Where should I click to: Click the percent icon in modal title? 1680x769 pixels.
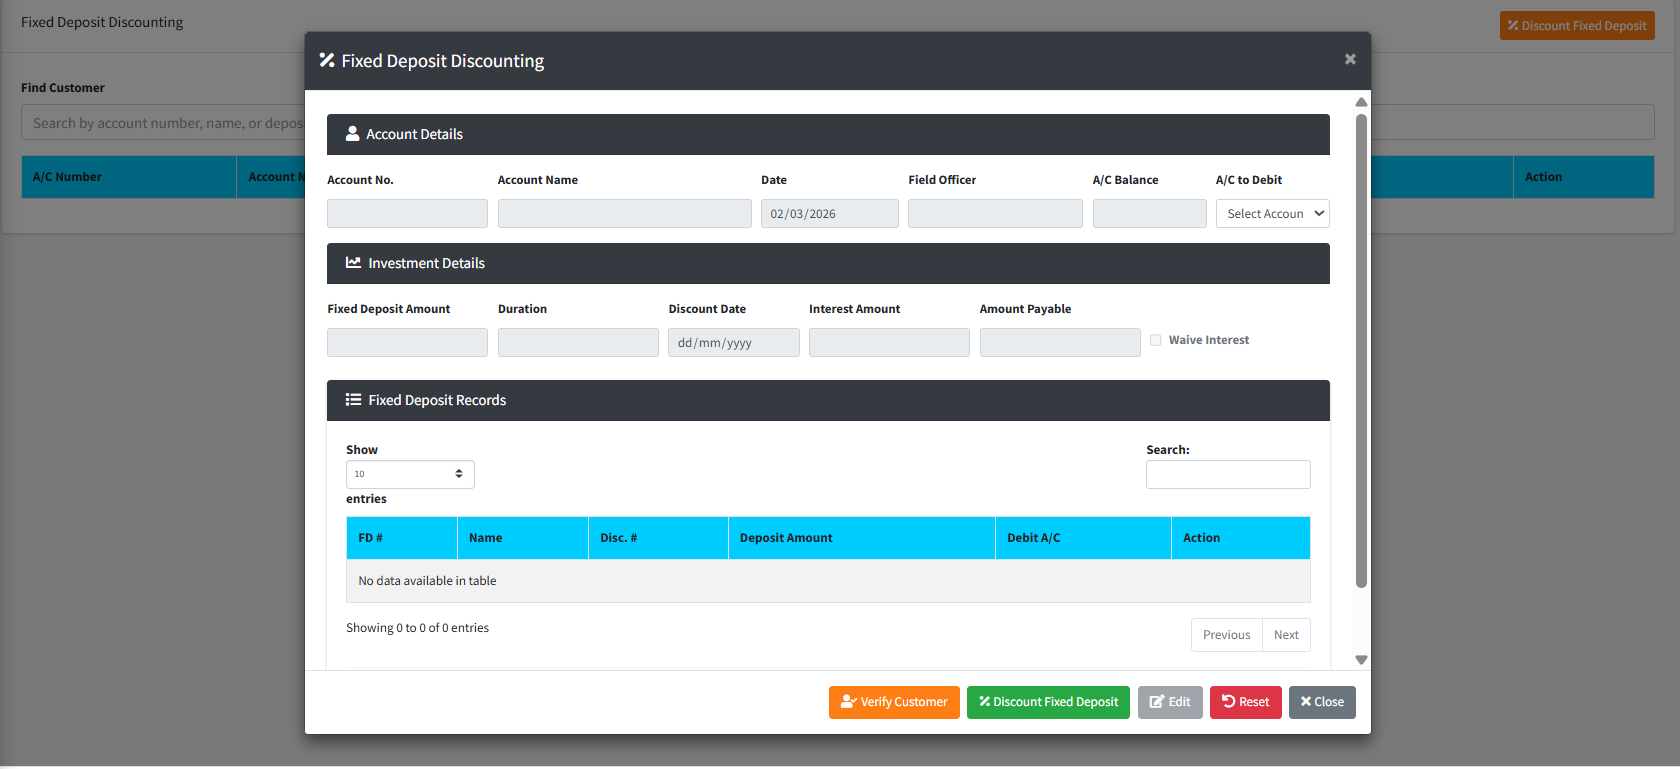coord(327,61)
